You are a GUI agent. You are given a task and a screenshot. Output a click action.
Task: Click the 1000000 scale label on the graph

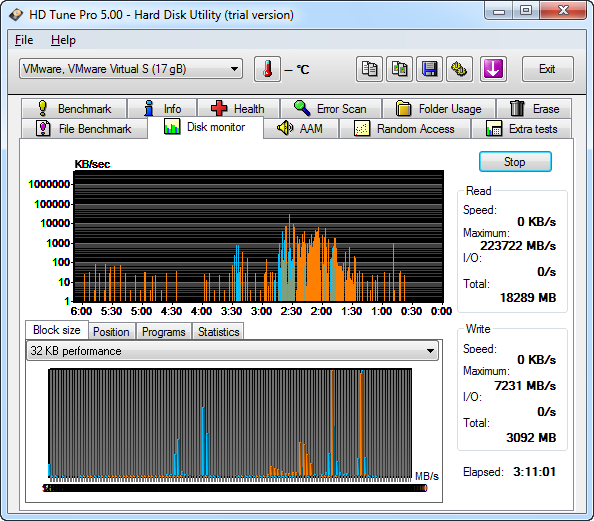point(49,184)
